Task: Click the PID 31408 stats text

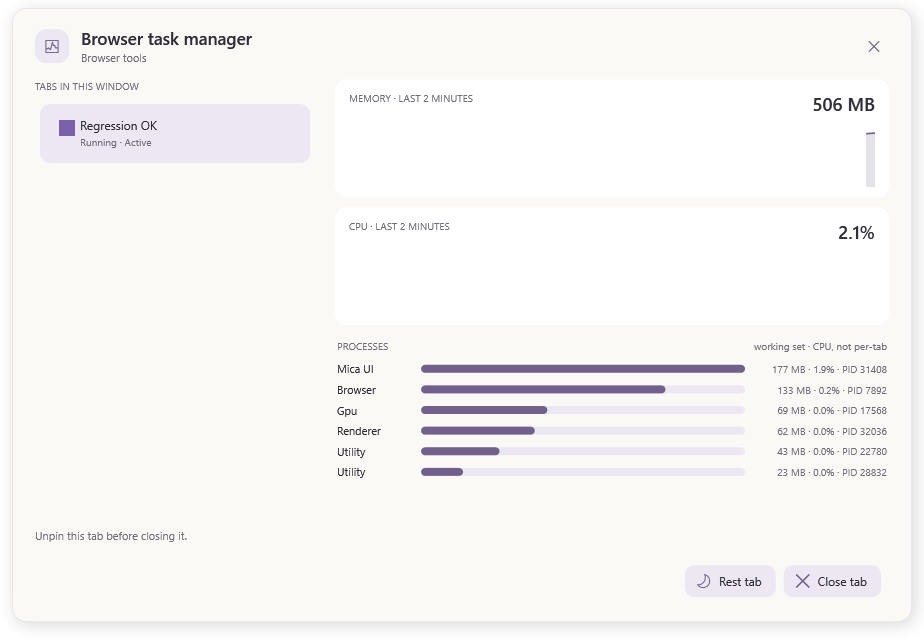Action: (x=829, y=370)
